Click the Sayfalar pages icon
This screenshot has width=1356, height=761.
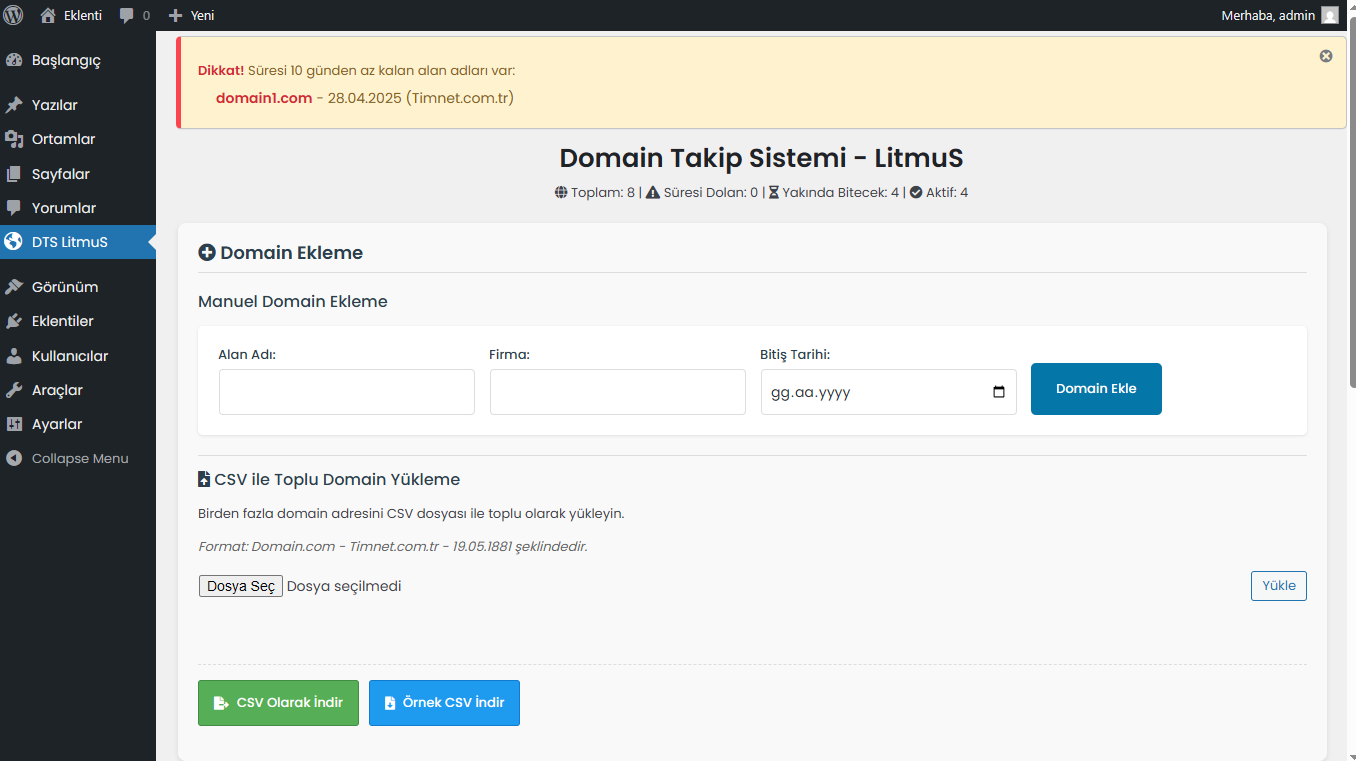coord(14,174)
